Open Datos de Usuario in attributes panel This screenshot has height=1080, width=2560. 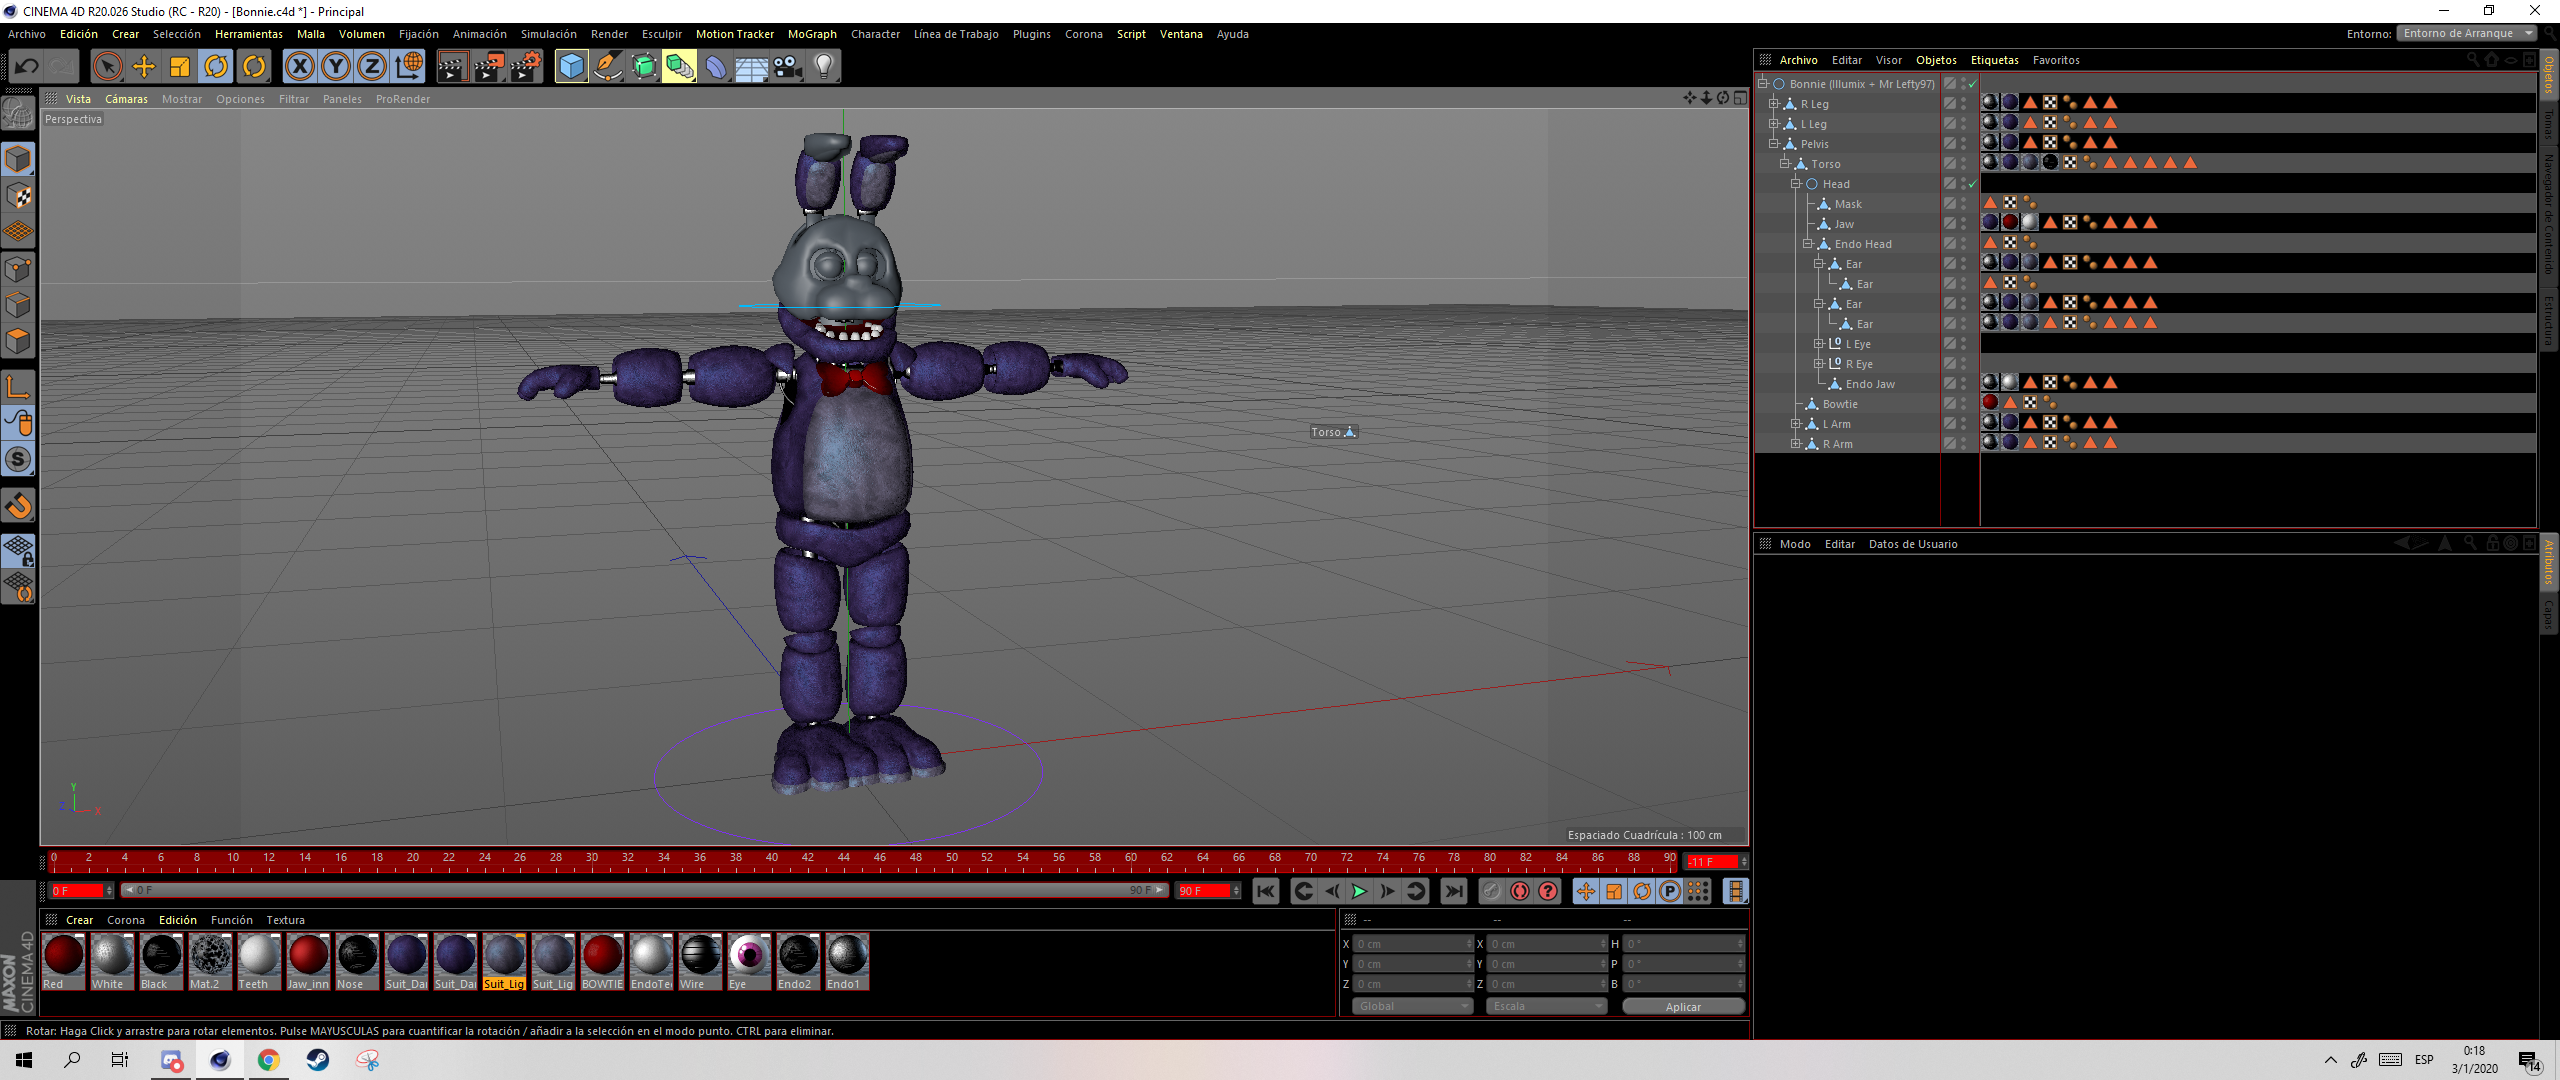[x=1912, y=544]
